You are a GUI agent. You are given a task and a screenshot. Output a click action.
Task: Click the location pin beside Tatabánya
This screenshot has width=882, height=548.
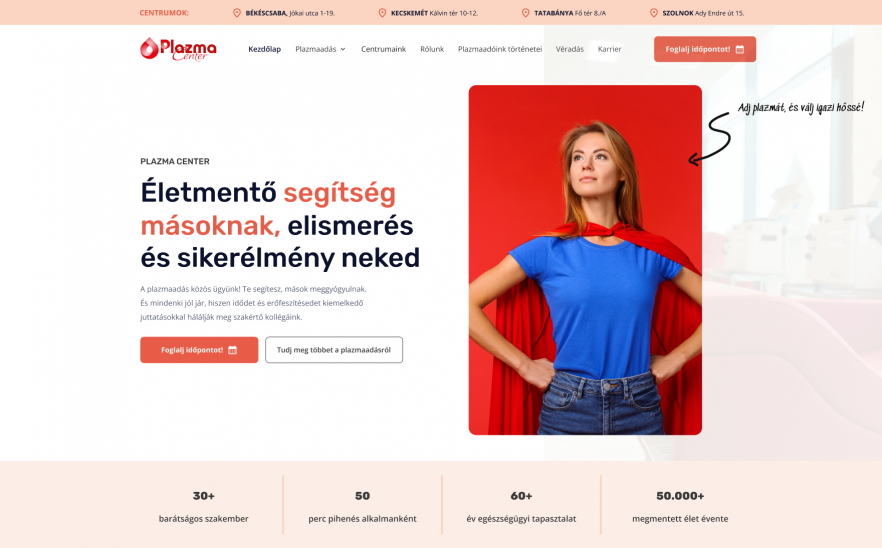525,12
